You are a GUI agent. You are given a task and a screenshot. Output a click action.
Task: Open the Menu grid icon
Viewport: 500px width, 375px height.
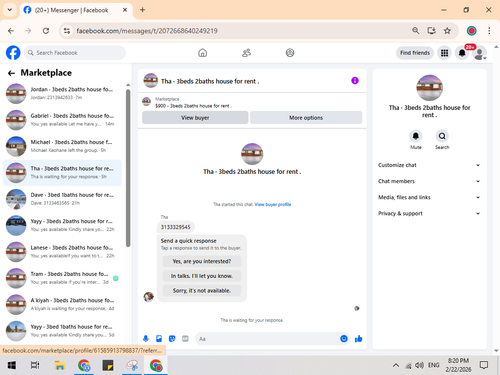(444, 53)
